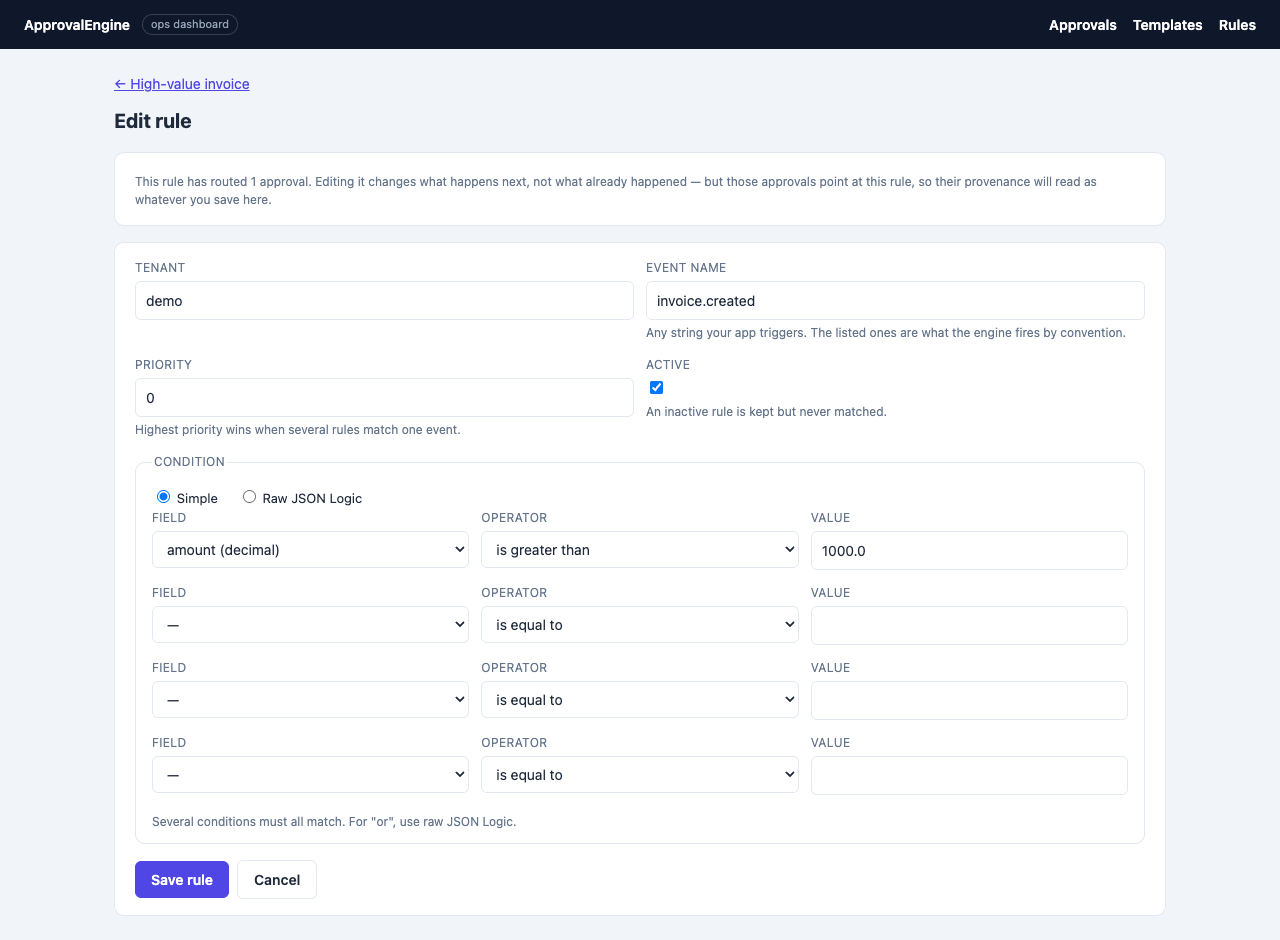Click the 'Edit rule' heading
Screen dimensions: 1280x940
tap(153, 121)
